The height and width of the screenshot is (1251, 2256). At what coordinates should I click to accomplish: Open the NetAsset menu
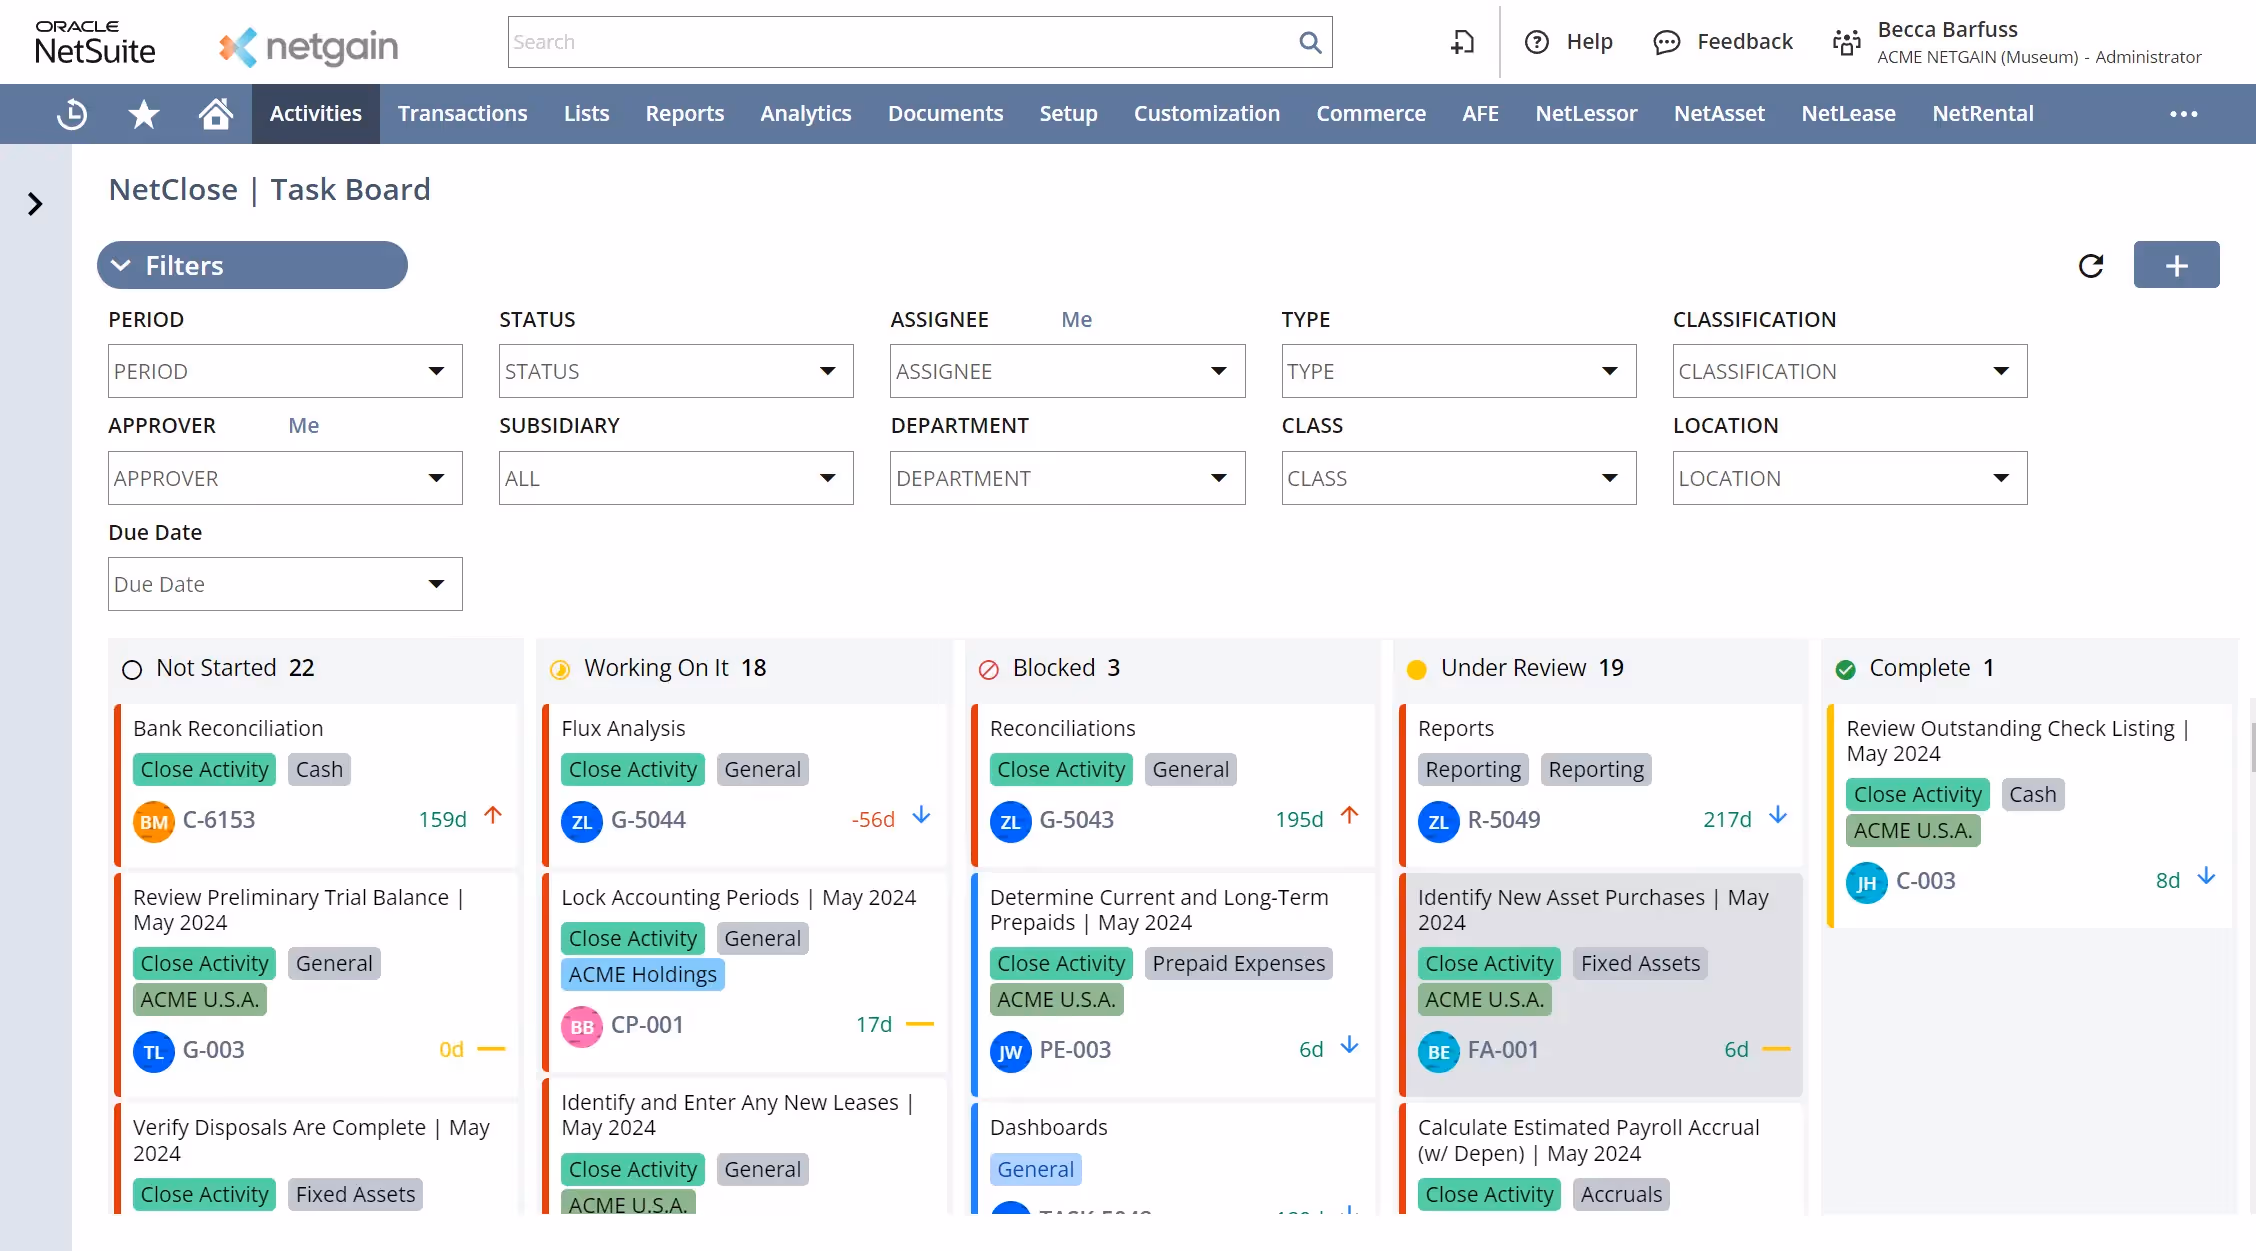(x=1718, y=114)
